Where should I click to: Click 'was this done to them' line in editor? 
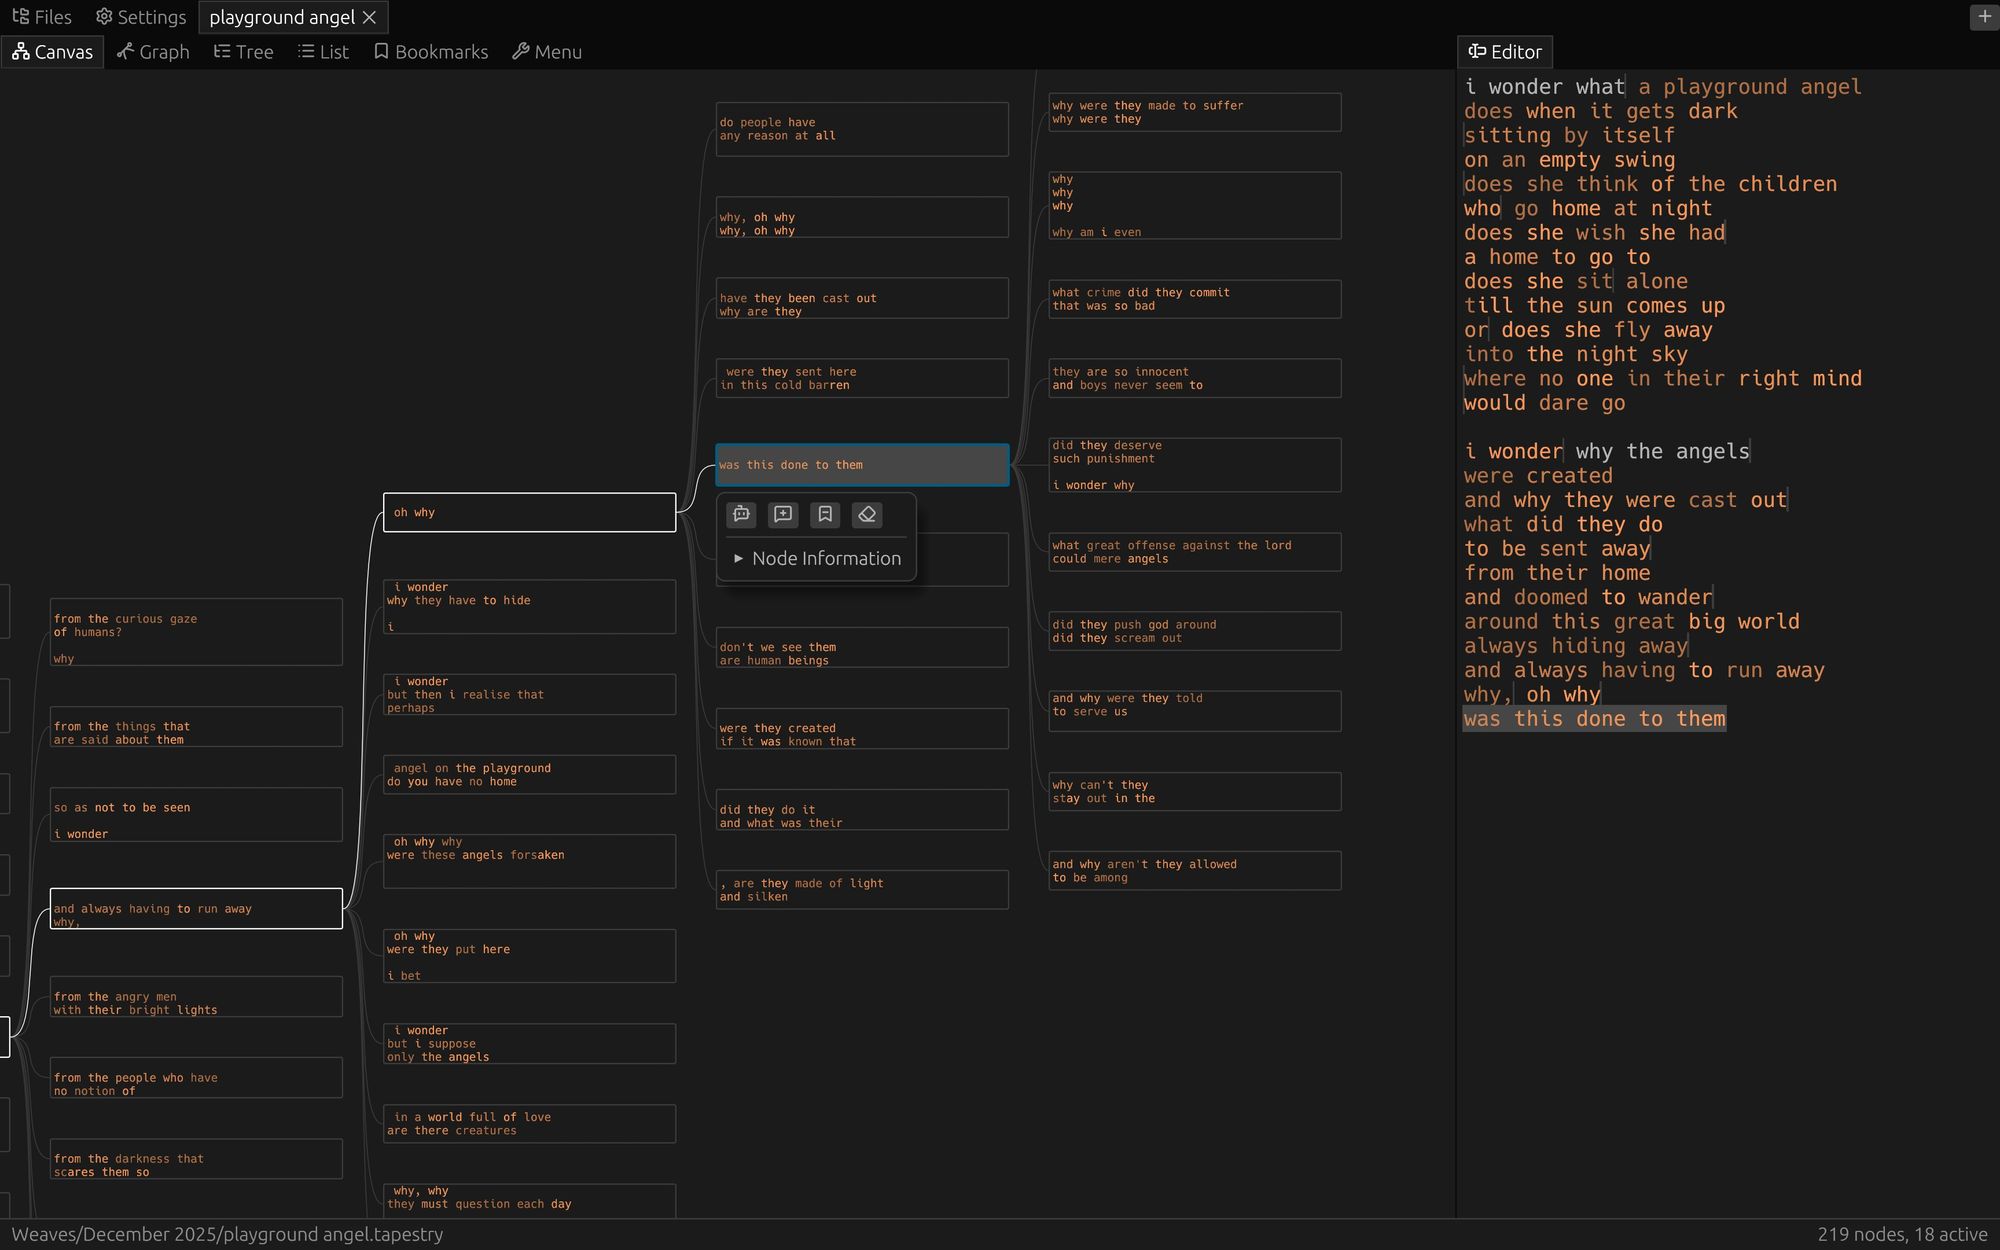click(x=1594, y=719)
